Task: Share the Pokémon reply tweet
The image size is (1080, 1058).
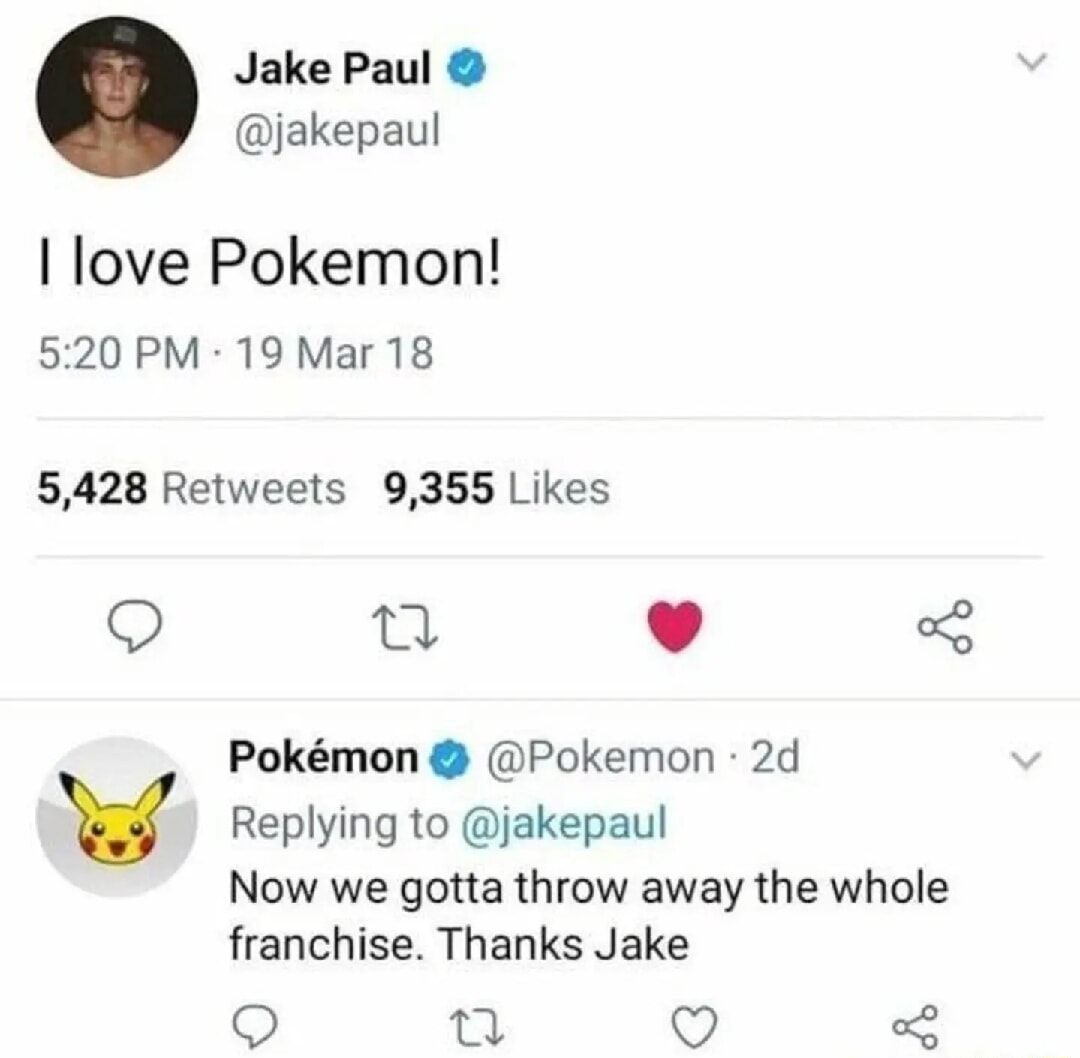Action: (912, 1024)
